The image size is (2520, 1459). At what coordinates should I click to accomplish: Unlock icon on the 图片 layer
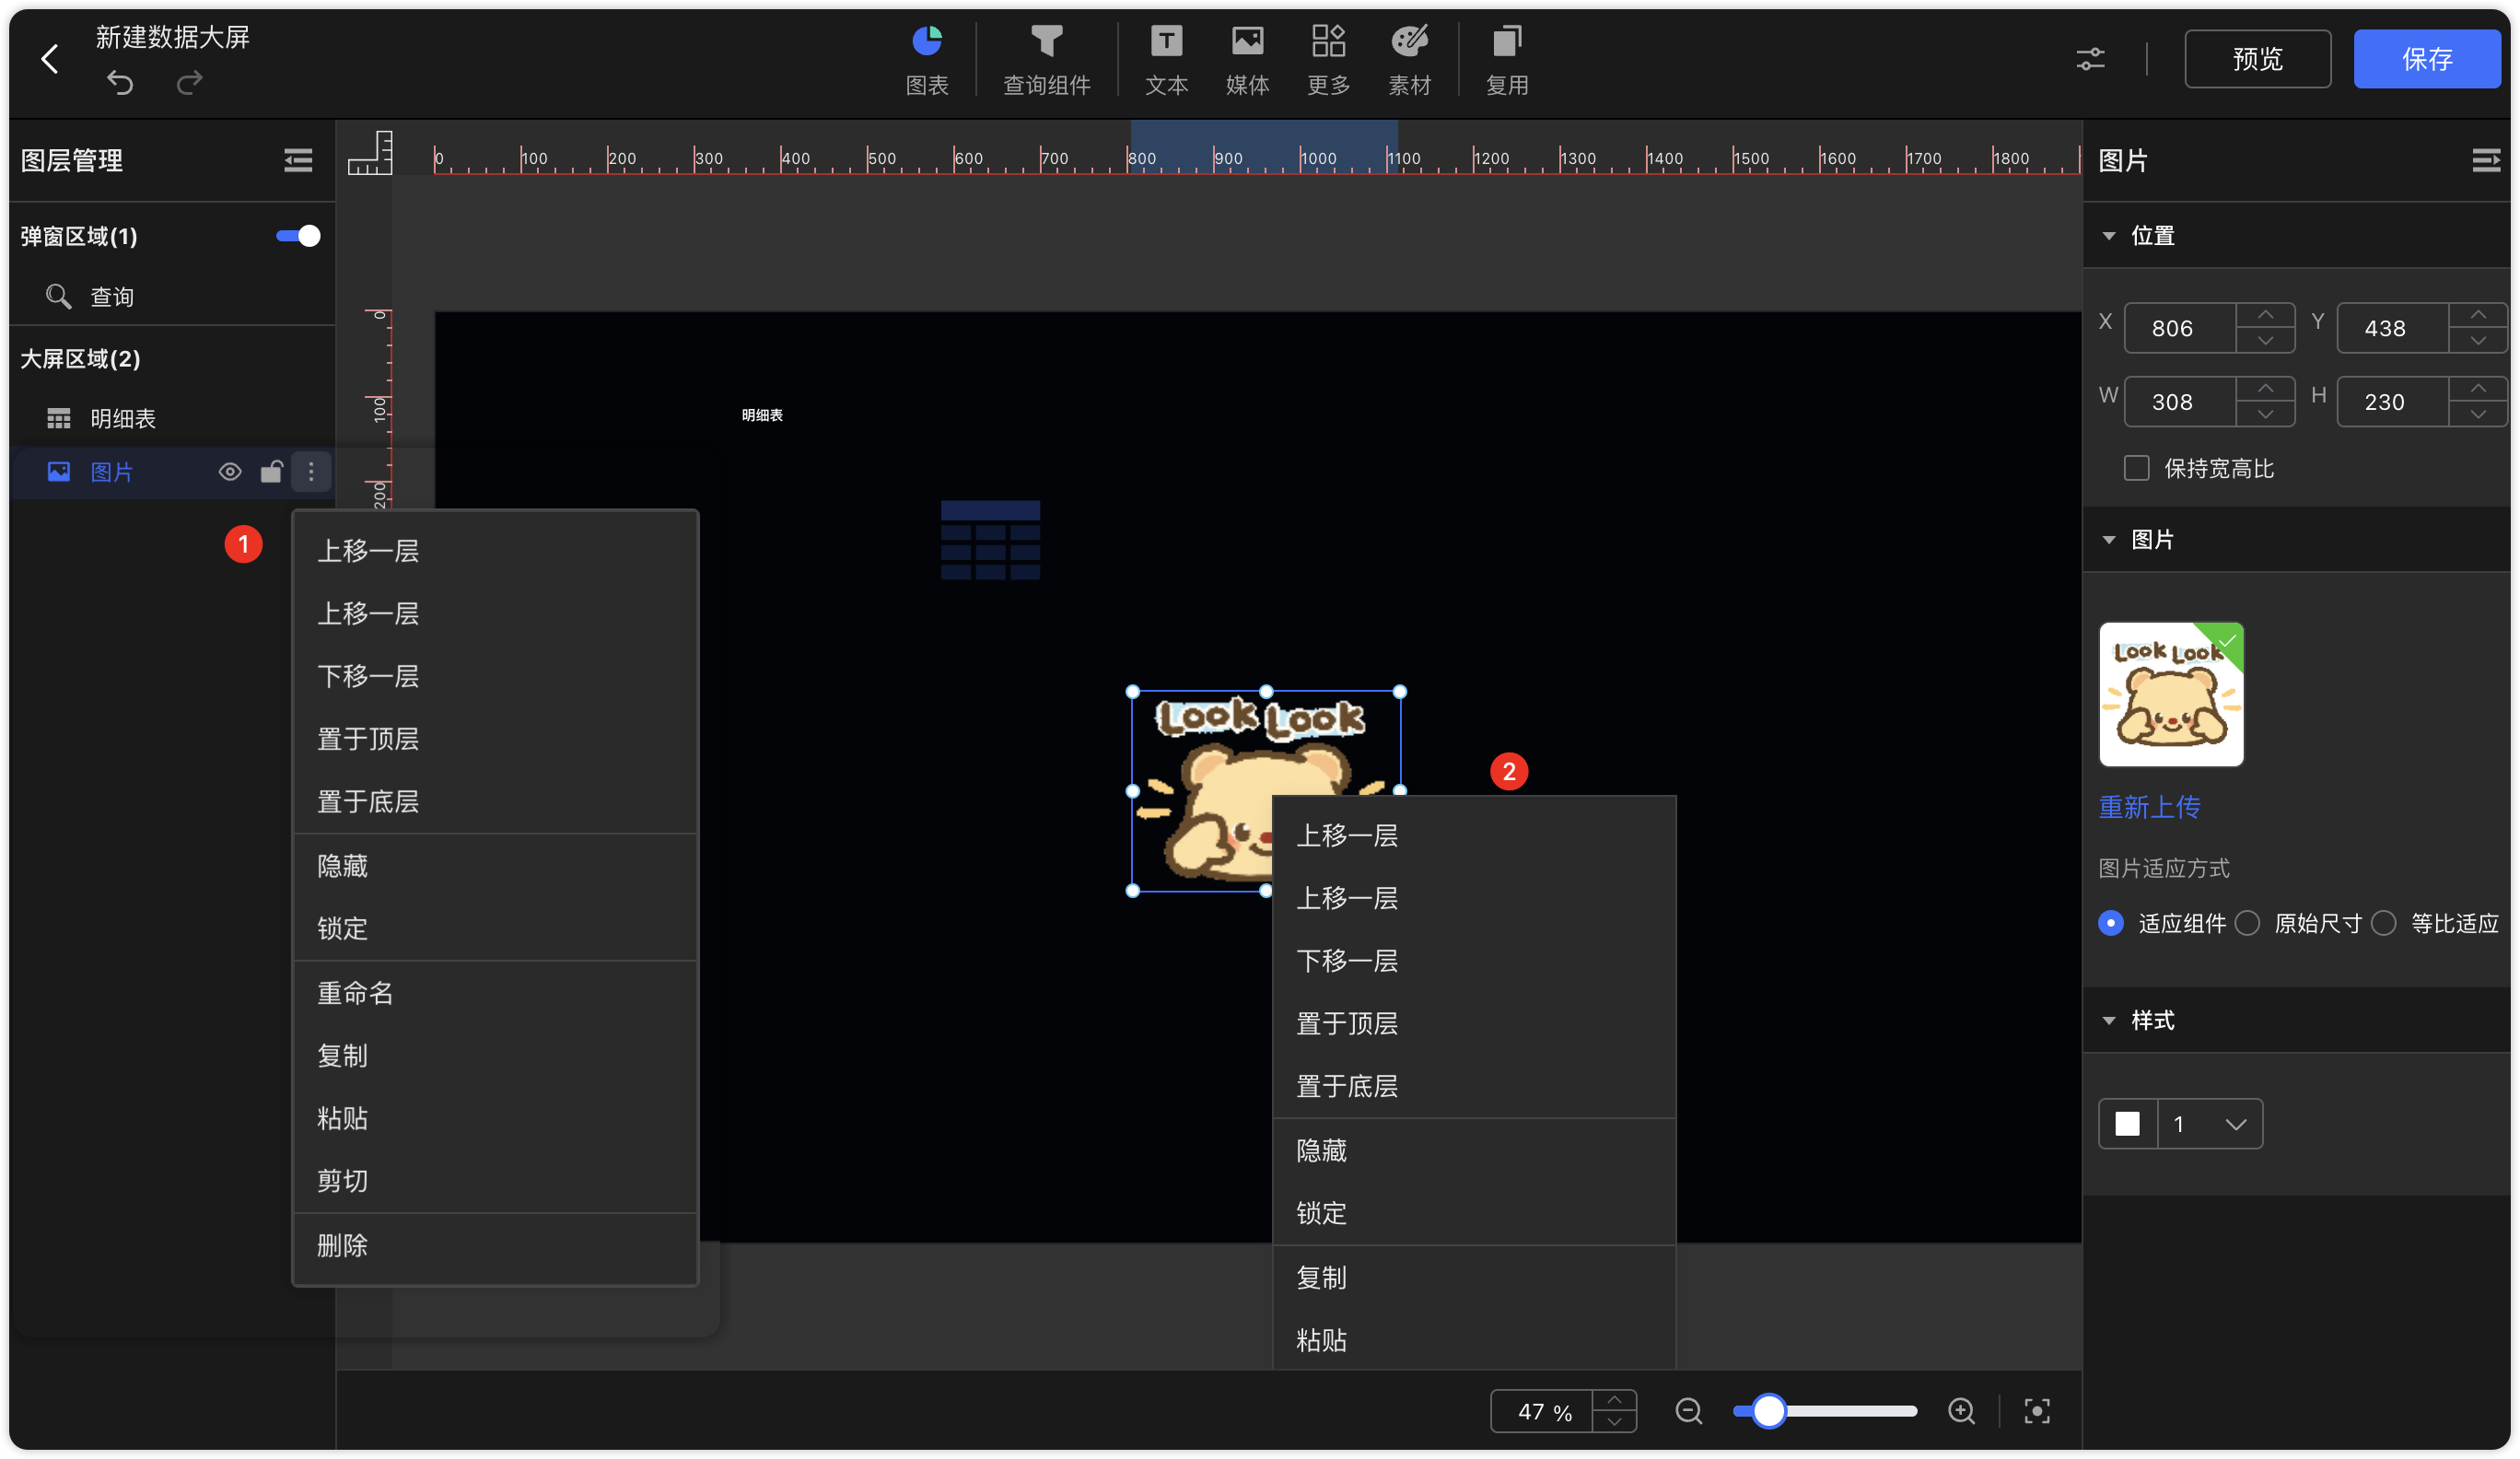pyautogui.click(x=271, y=472)
